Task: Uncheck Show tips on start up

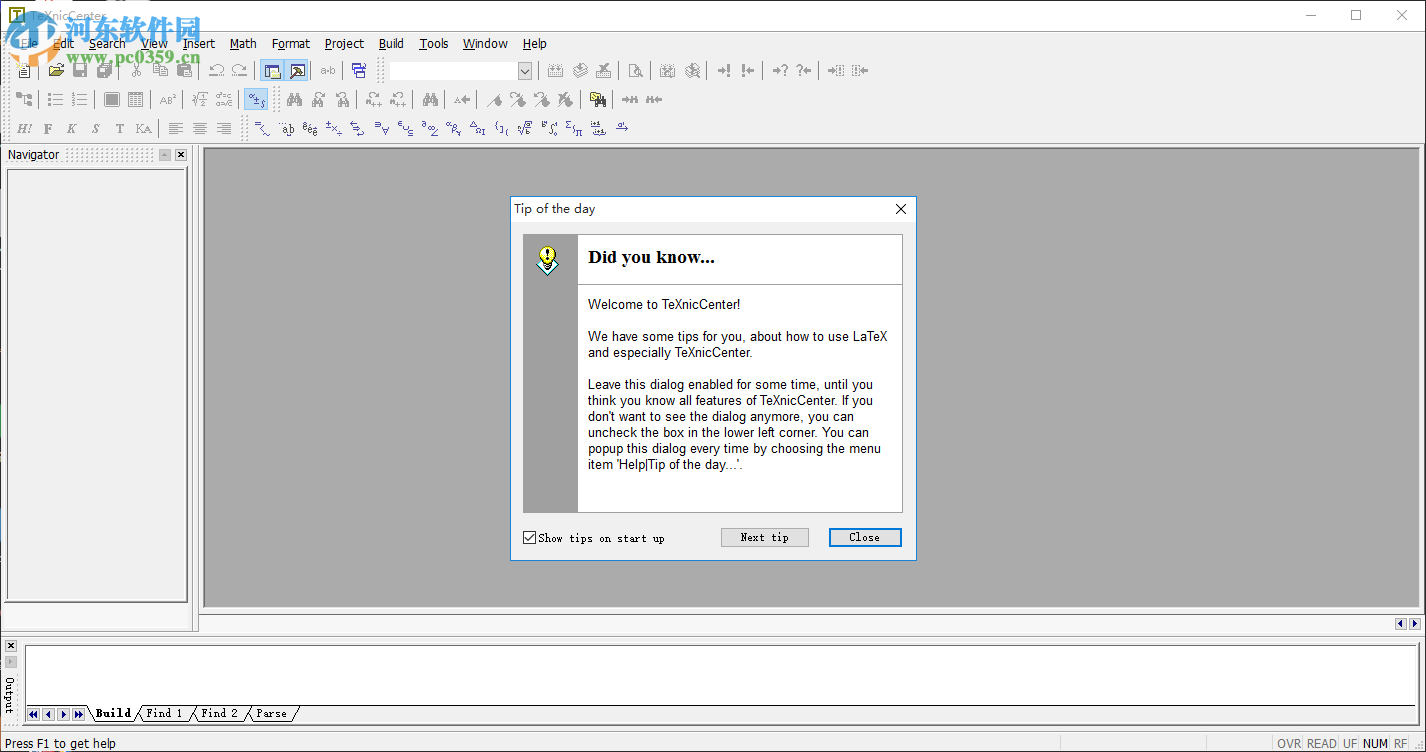Action: click(x=530, y=538)
